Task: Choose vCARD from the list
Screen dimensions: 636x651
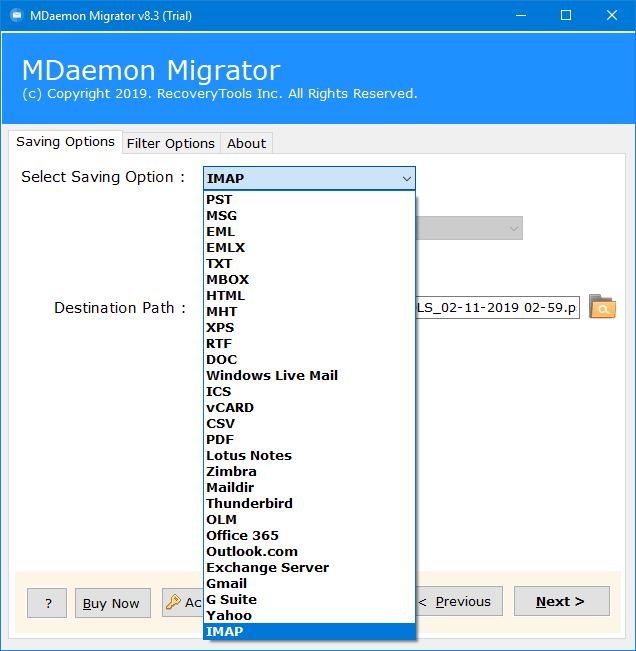Action: coord(309,408)
